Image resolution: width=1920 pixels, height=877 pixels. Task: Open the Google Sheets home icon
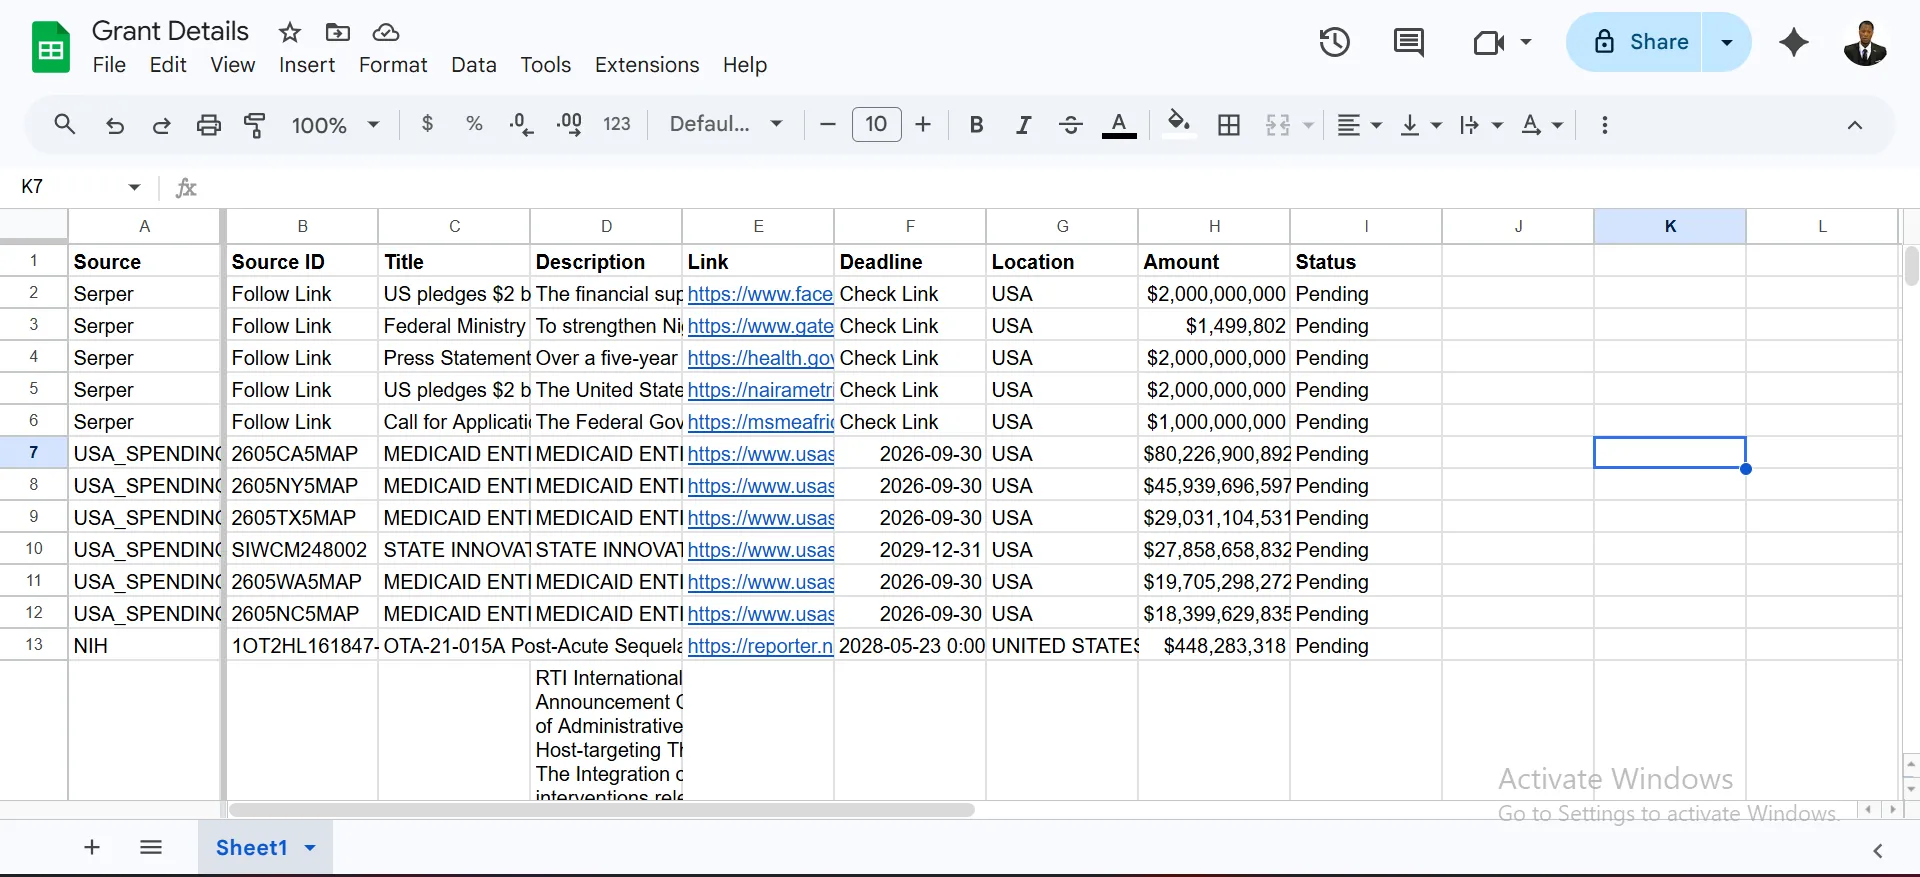click(x=51, y=47)
